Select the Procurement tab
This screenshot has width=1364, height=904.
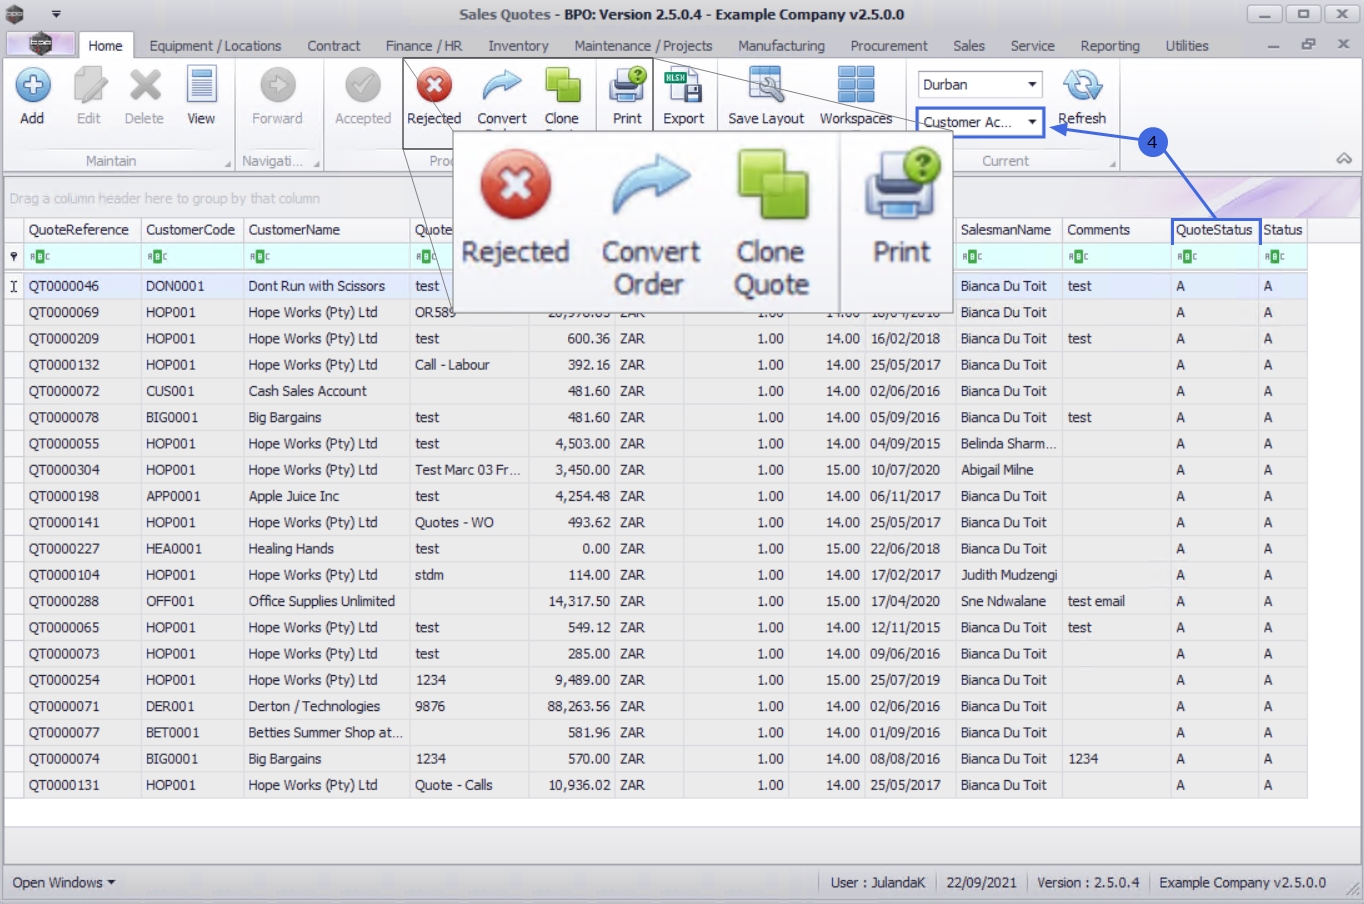point(889,46)
